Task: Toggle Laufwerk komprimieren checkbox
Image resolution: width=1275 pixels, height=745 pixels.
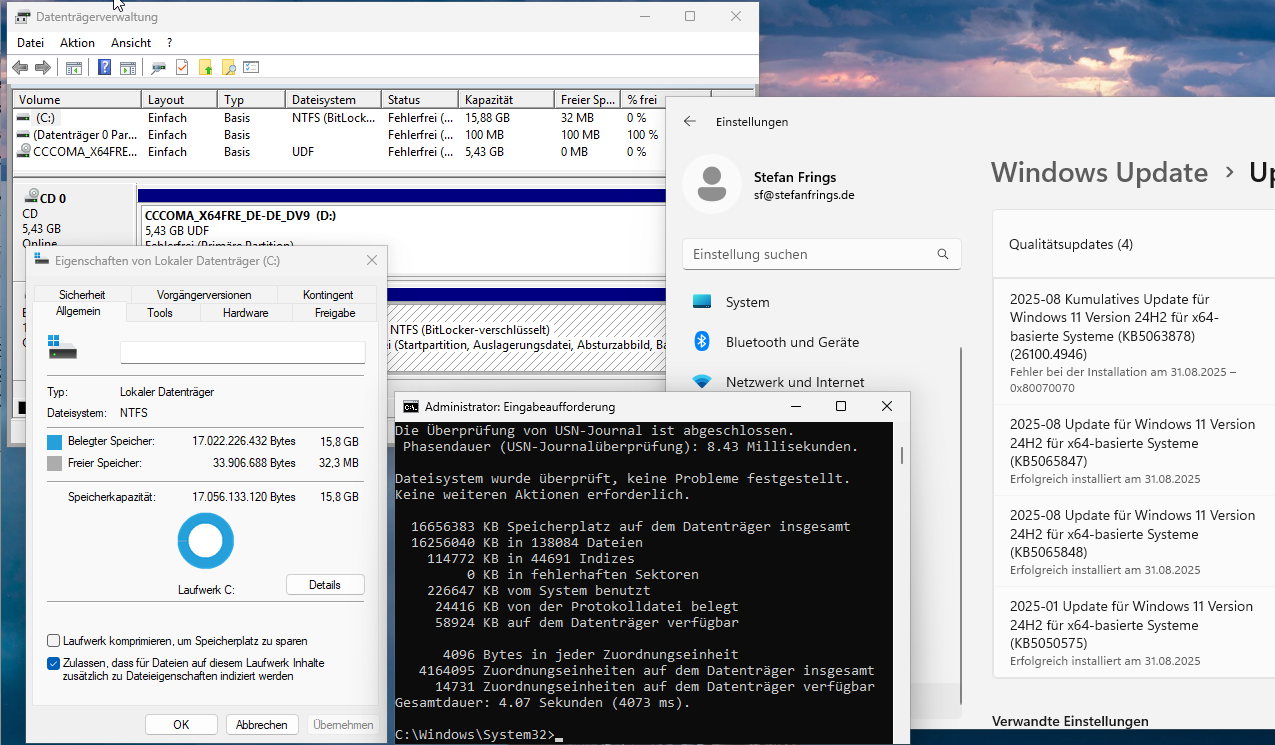Action: pos(53,641)
